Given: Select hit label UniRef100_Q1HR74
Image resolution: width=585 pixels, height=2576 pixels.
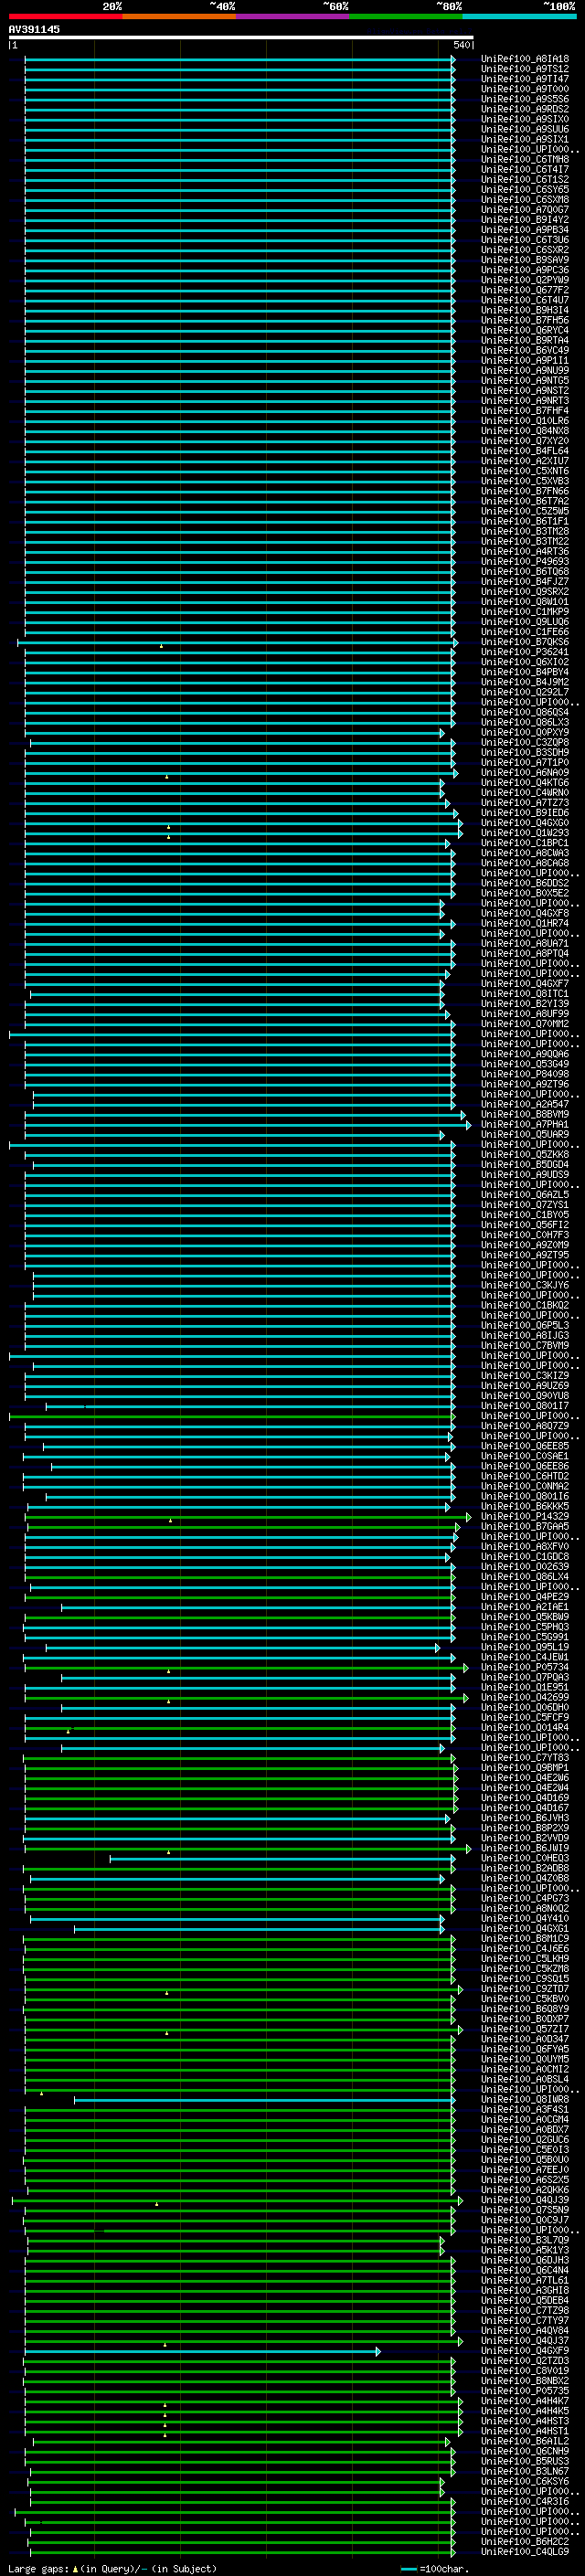Looking at the screenshot, I should tap(525, 923).
